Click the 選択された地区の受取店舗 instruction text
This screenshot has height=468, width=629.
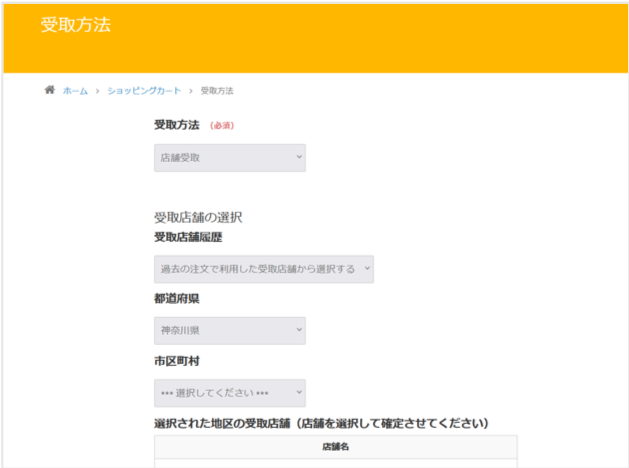tap(321, 423)
